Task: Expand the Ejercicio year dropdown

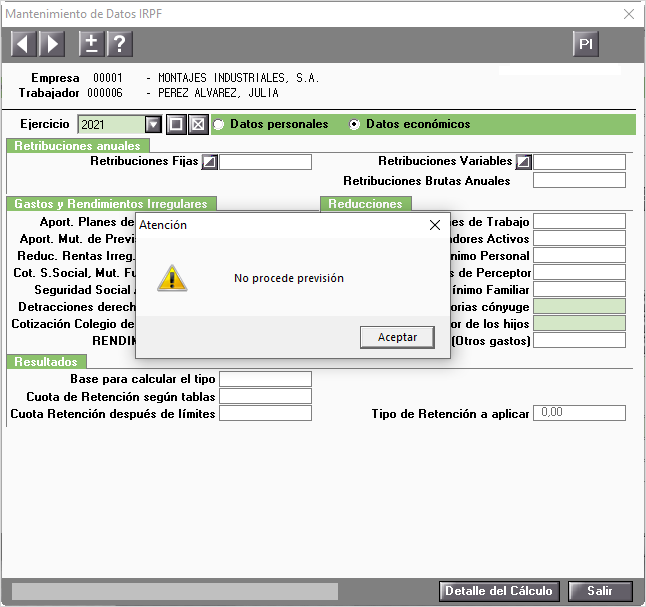Action: click(x=153, y=124)
